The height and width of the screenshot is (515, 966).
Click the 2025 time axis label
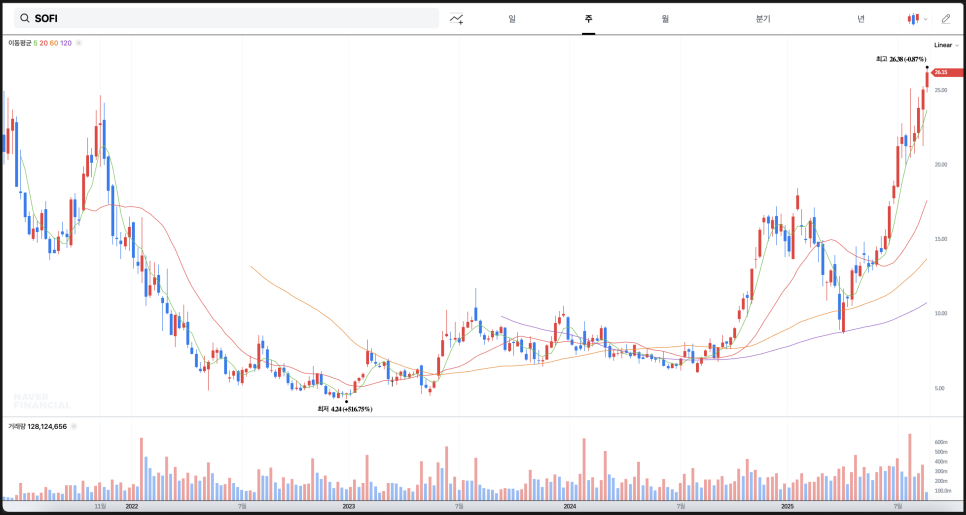[787, 506]
